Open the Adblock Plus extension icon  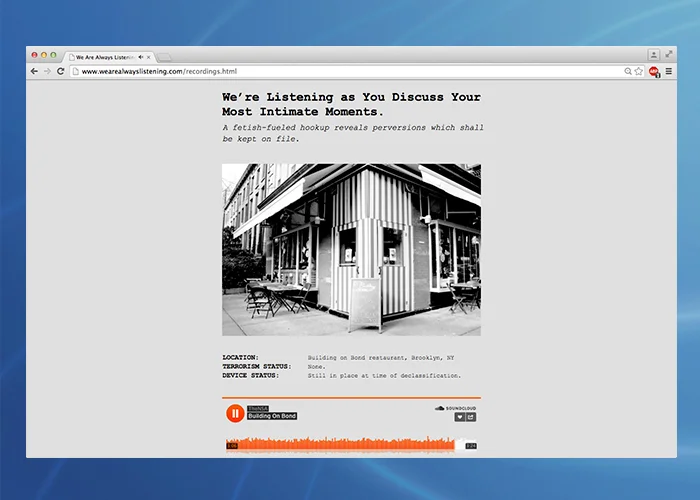654,71
